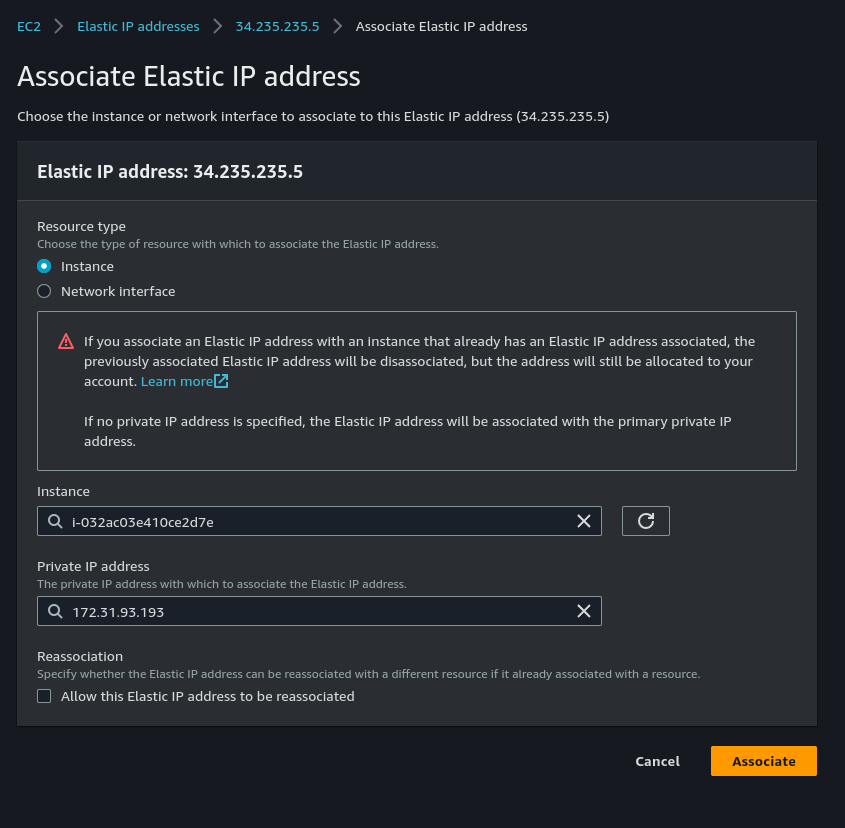This screenshot has width=845, height=828.
Task: Click search icon in Private IP address field
Action: [x=55, y=611]
